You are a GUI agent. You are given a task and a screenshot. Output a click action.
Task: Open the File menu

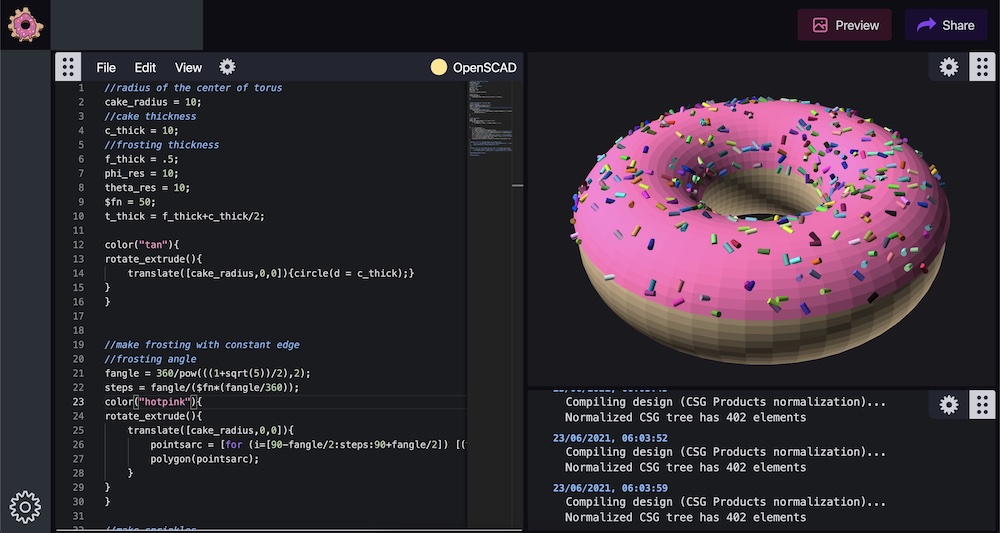(106, 67)
